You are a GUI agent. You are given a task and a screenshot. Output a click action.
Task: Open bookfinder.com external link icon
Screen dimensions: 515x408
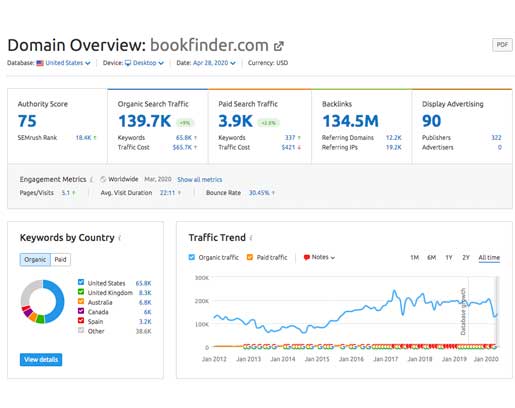[x=279, y=46]
